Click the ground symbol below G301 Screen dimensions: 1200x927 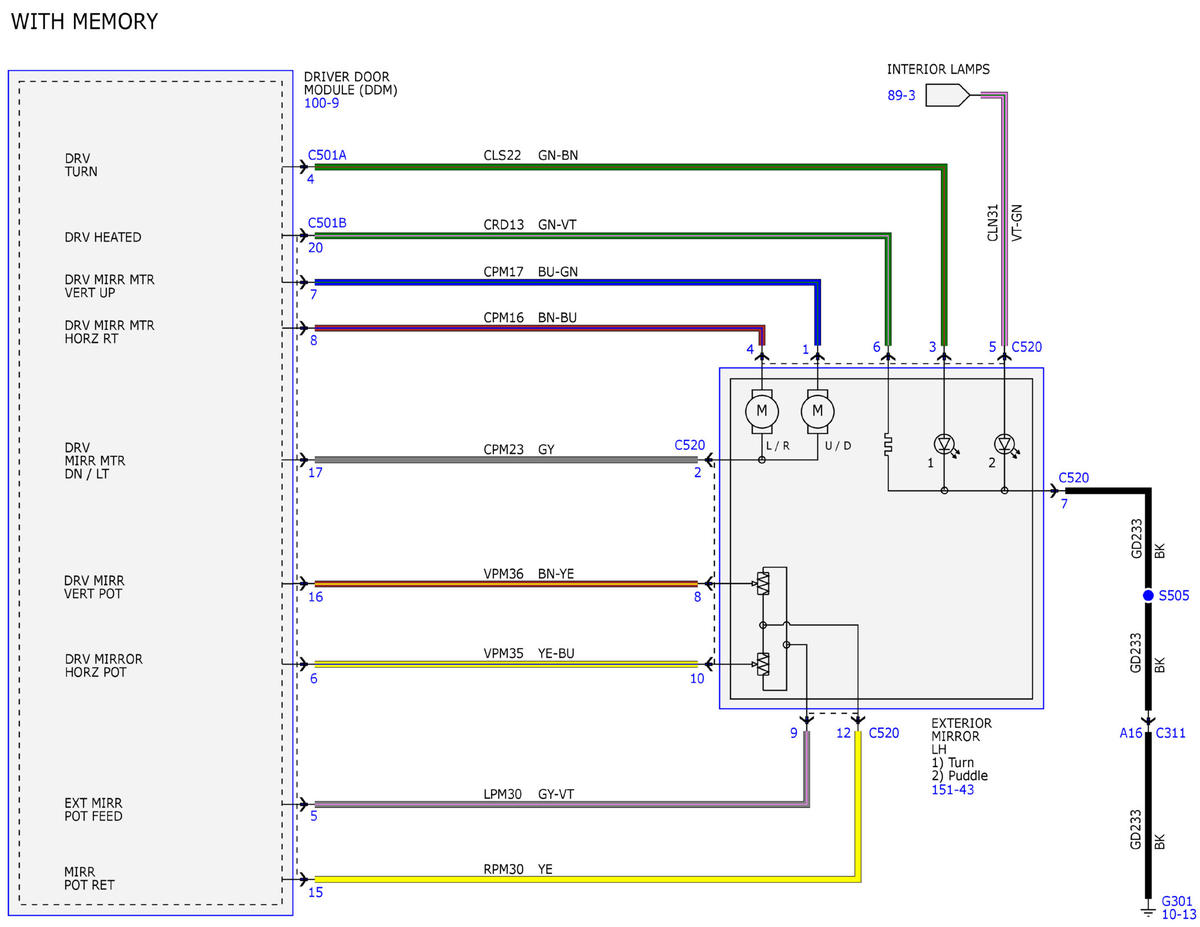[x=1149, y=911]
